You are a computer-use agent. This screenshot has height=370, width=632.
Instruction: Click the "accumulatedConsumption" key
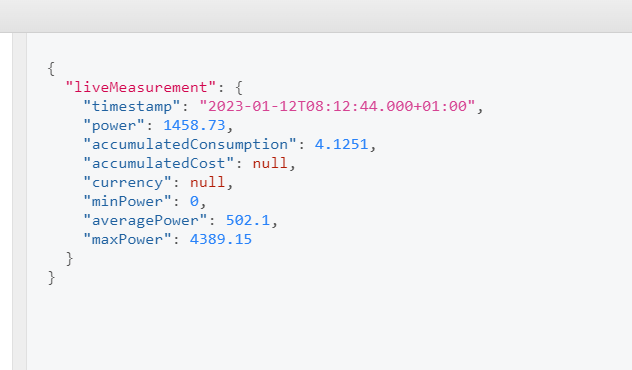click(190, 144)
